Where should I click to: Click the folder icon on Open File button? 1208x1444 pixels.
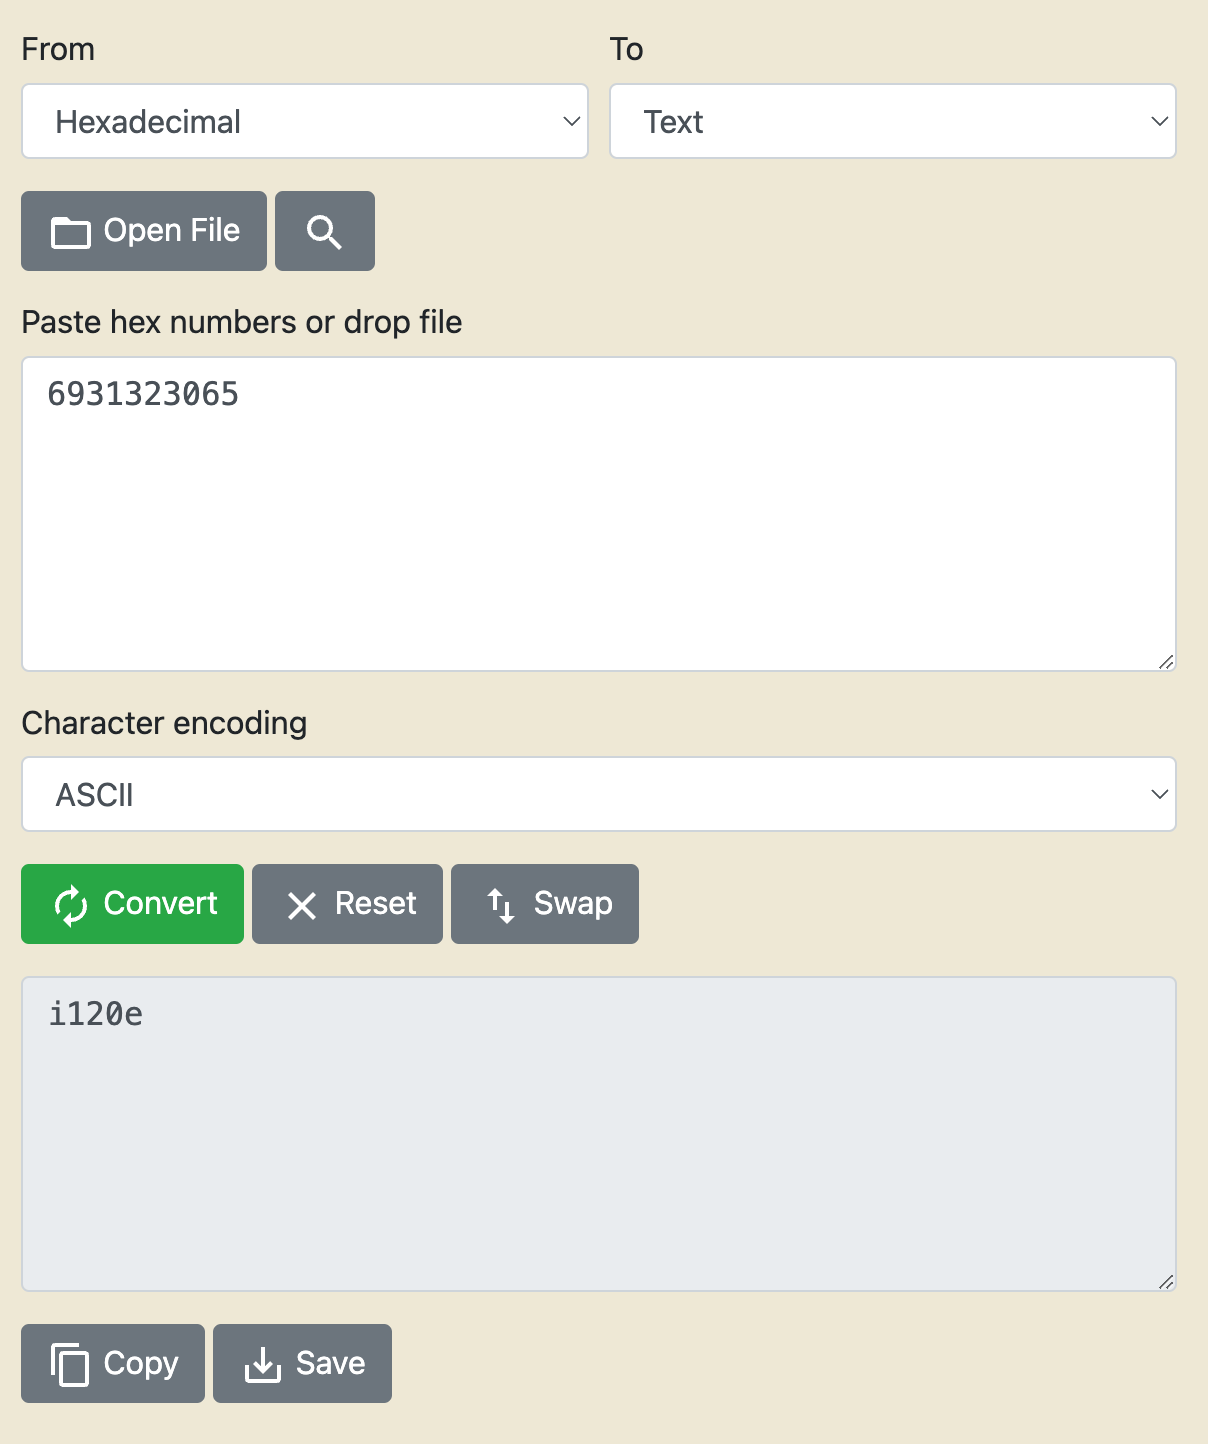70,231
